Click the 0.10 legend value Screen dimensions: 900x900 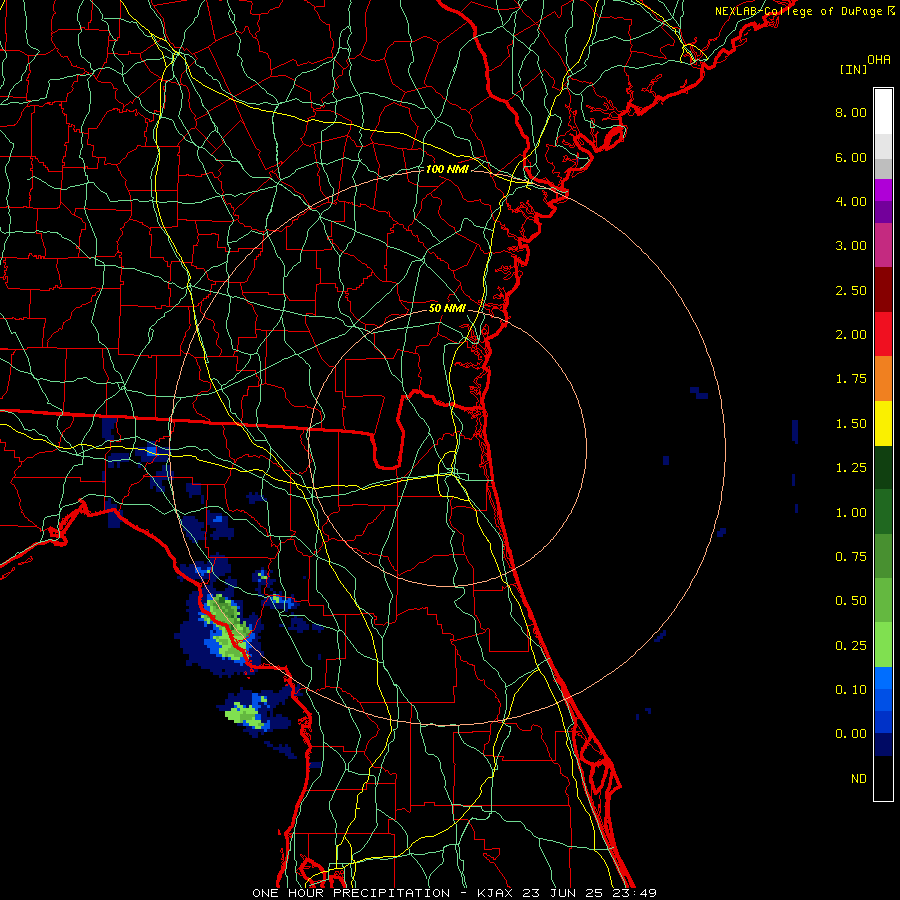pyautogui.click(x=851, y=690)
